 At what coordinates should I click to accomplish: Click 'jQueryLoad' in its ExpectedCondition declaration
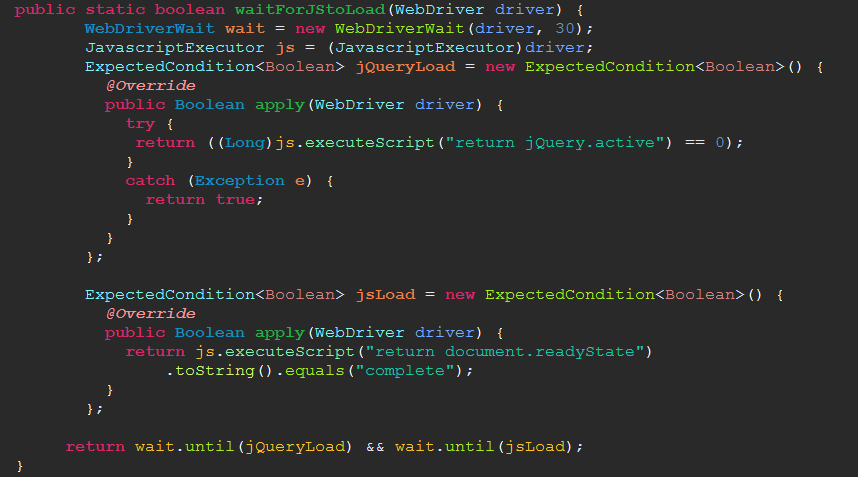point(405,67)
